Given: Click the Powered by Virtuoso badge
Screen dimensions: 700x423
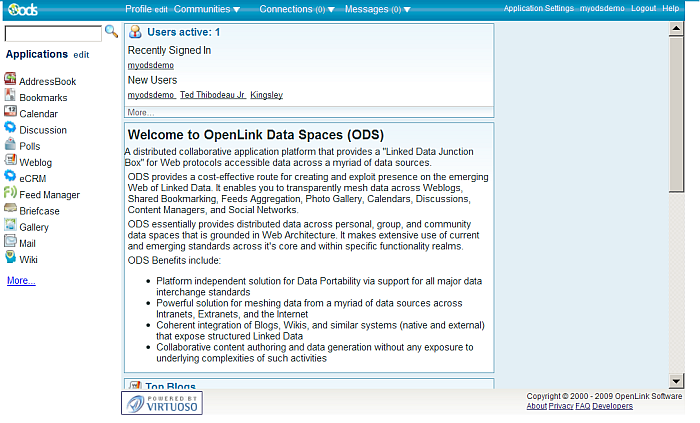Looking at the screenshot, I should tap(162, 403).
